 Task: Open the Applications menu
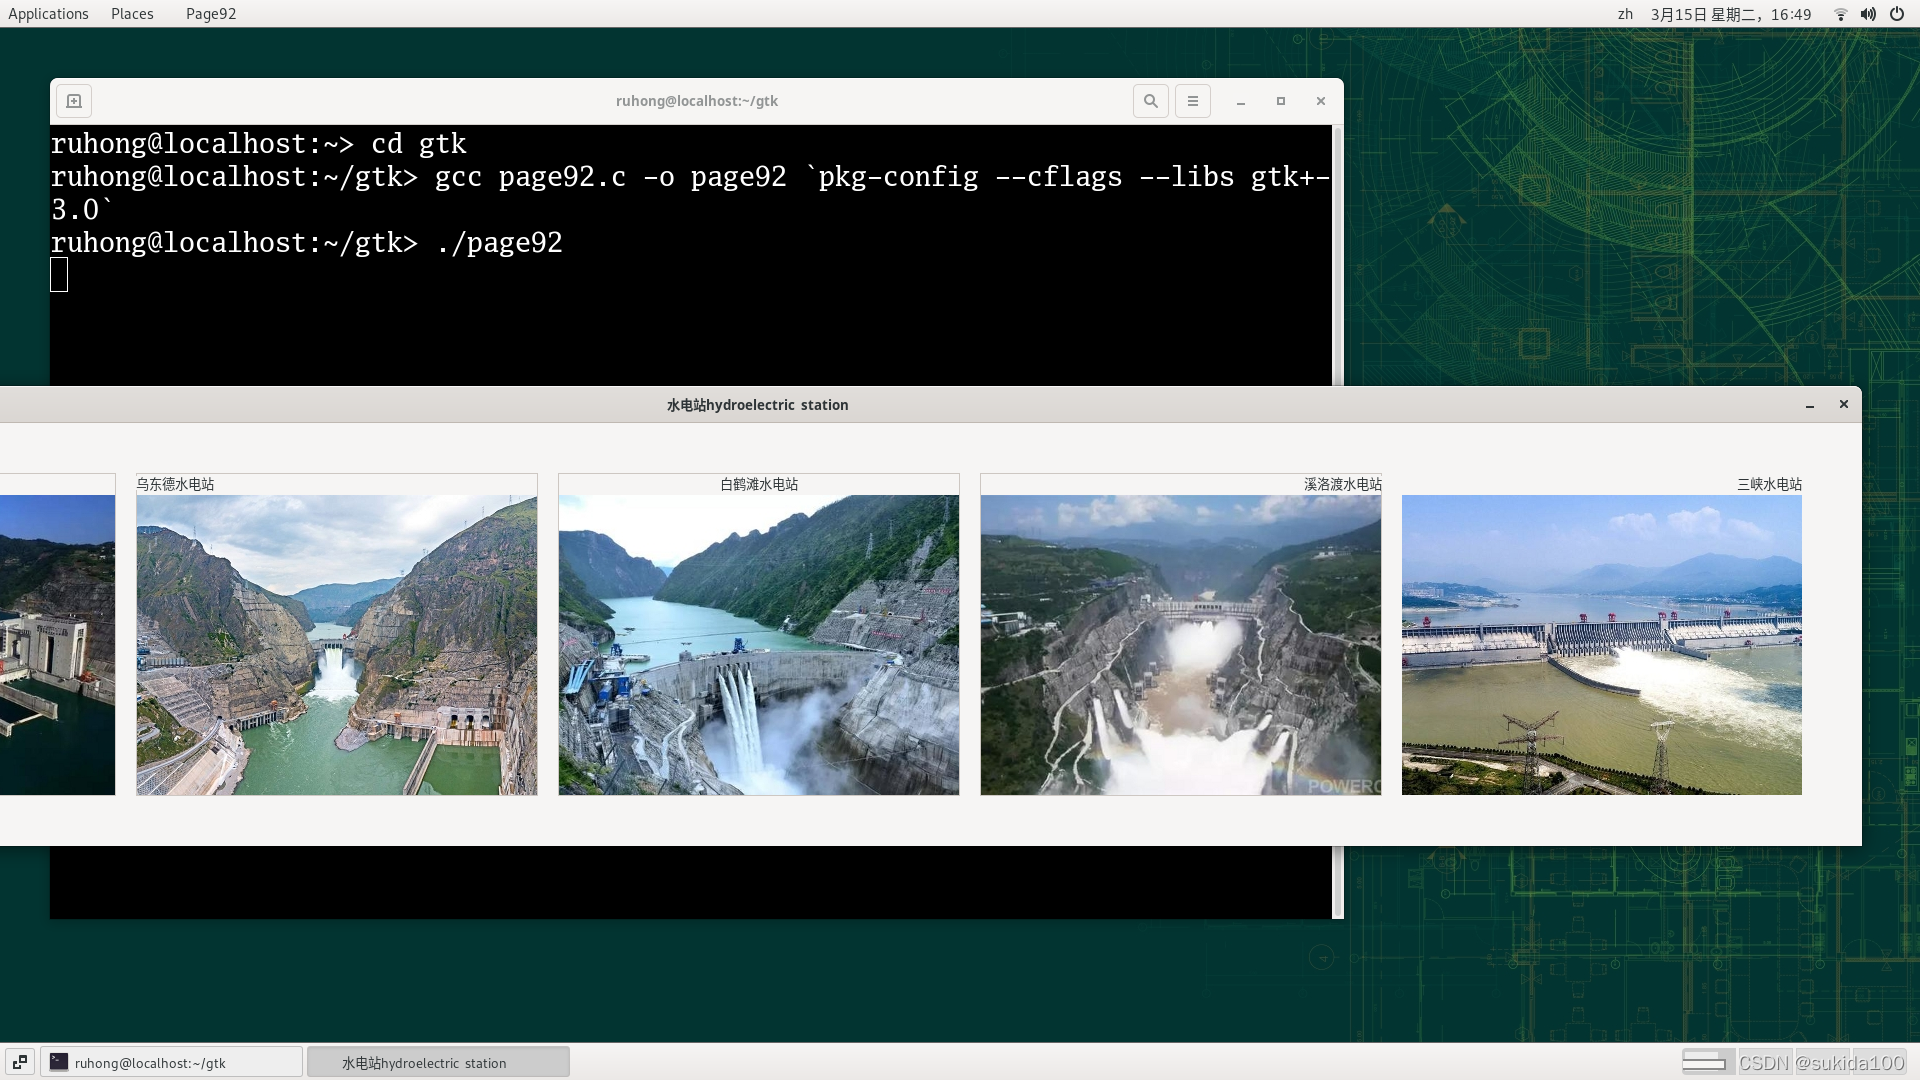[48, 14]
